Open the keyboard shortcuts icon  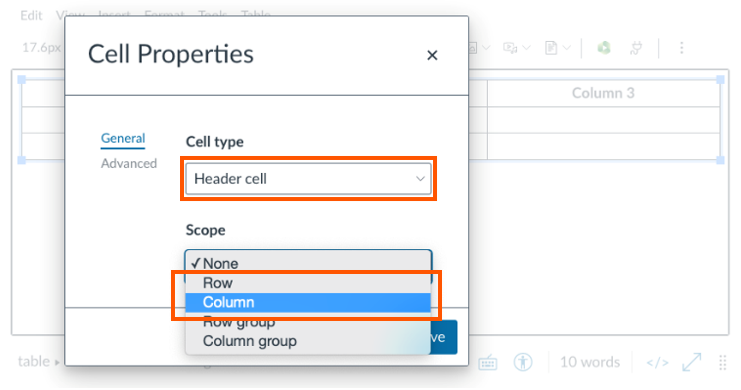[488, 363]
